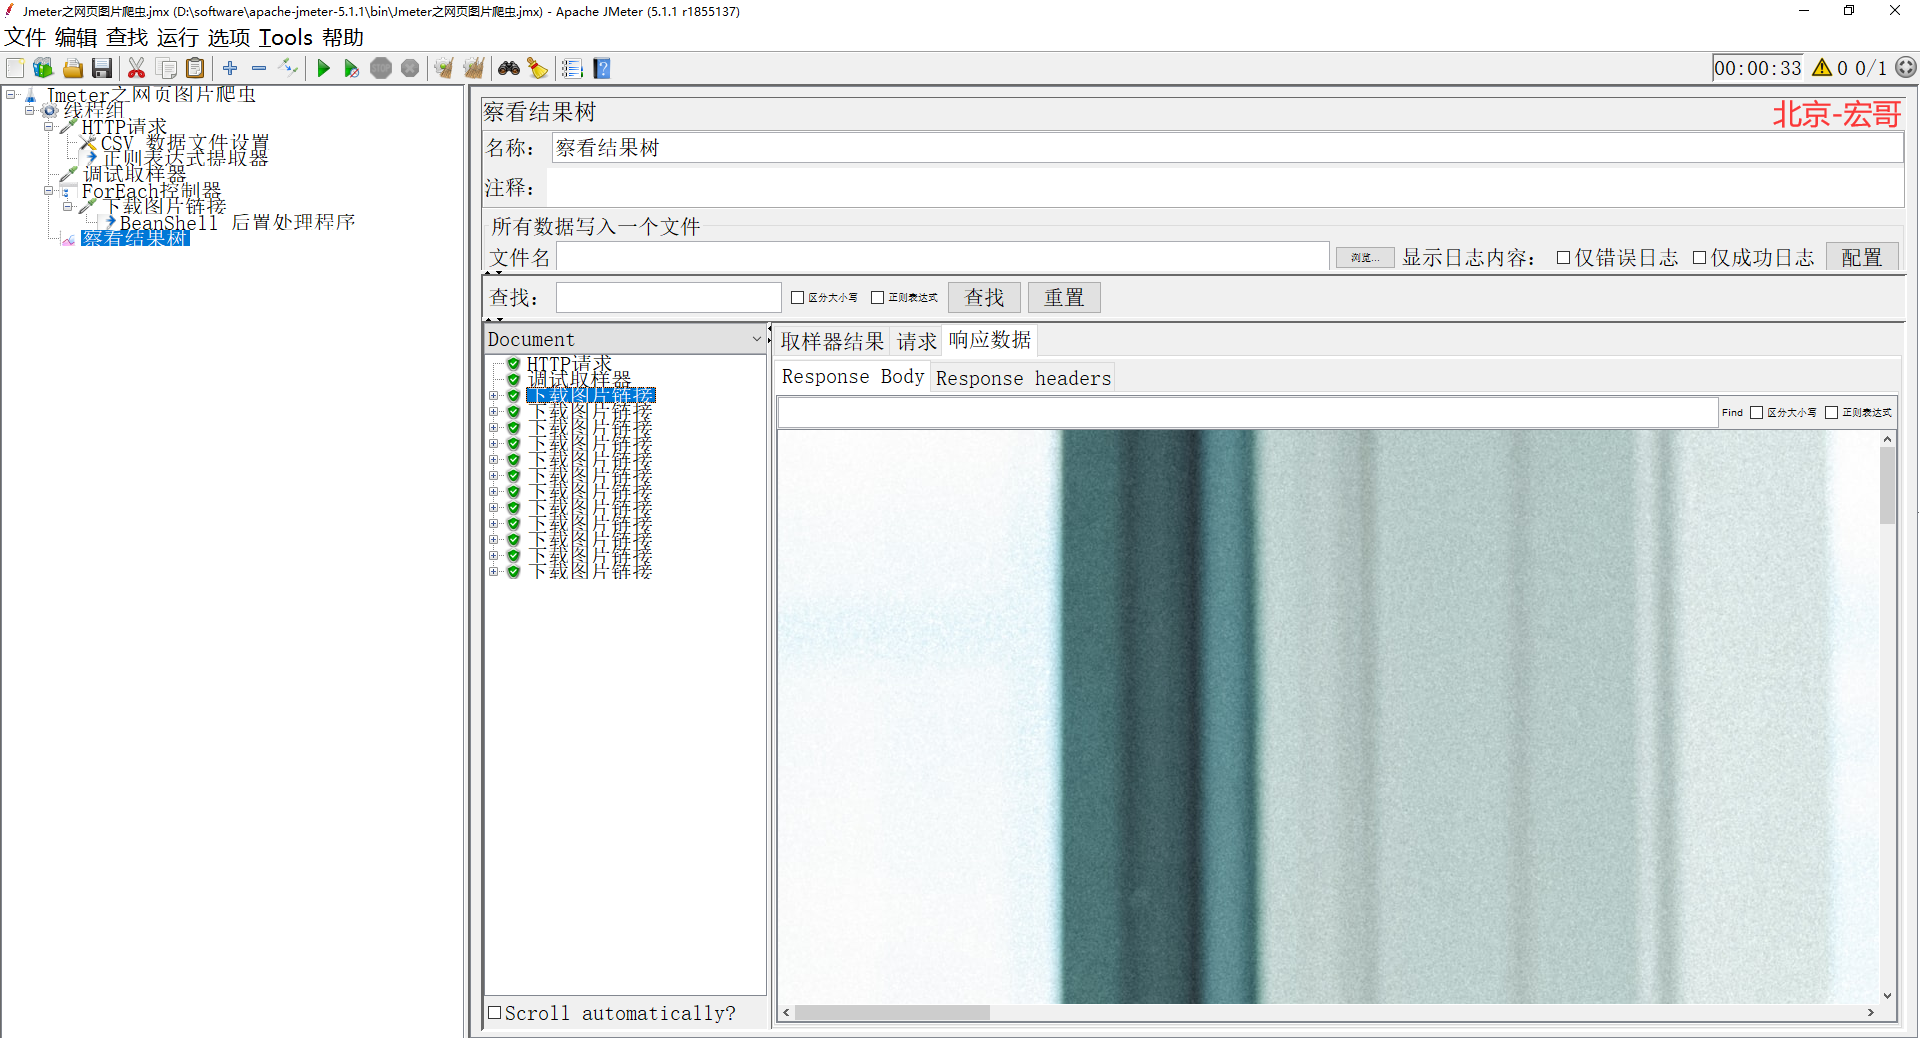Click the grey Shutdown X icon

(x=410, y=68)
